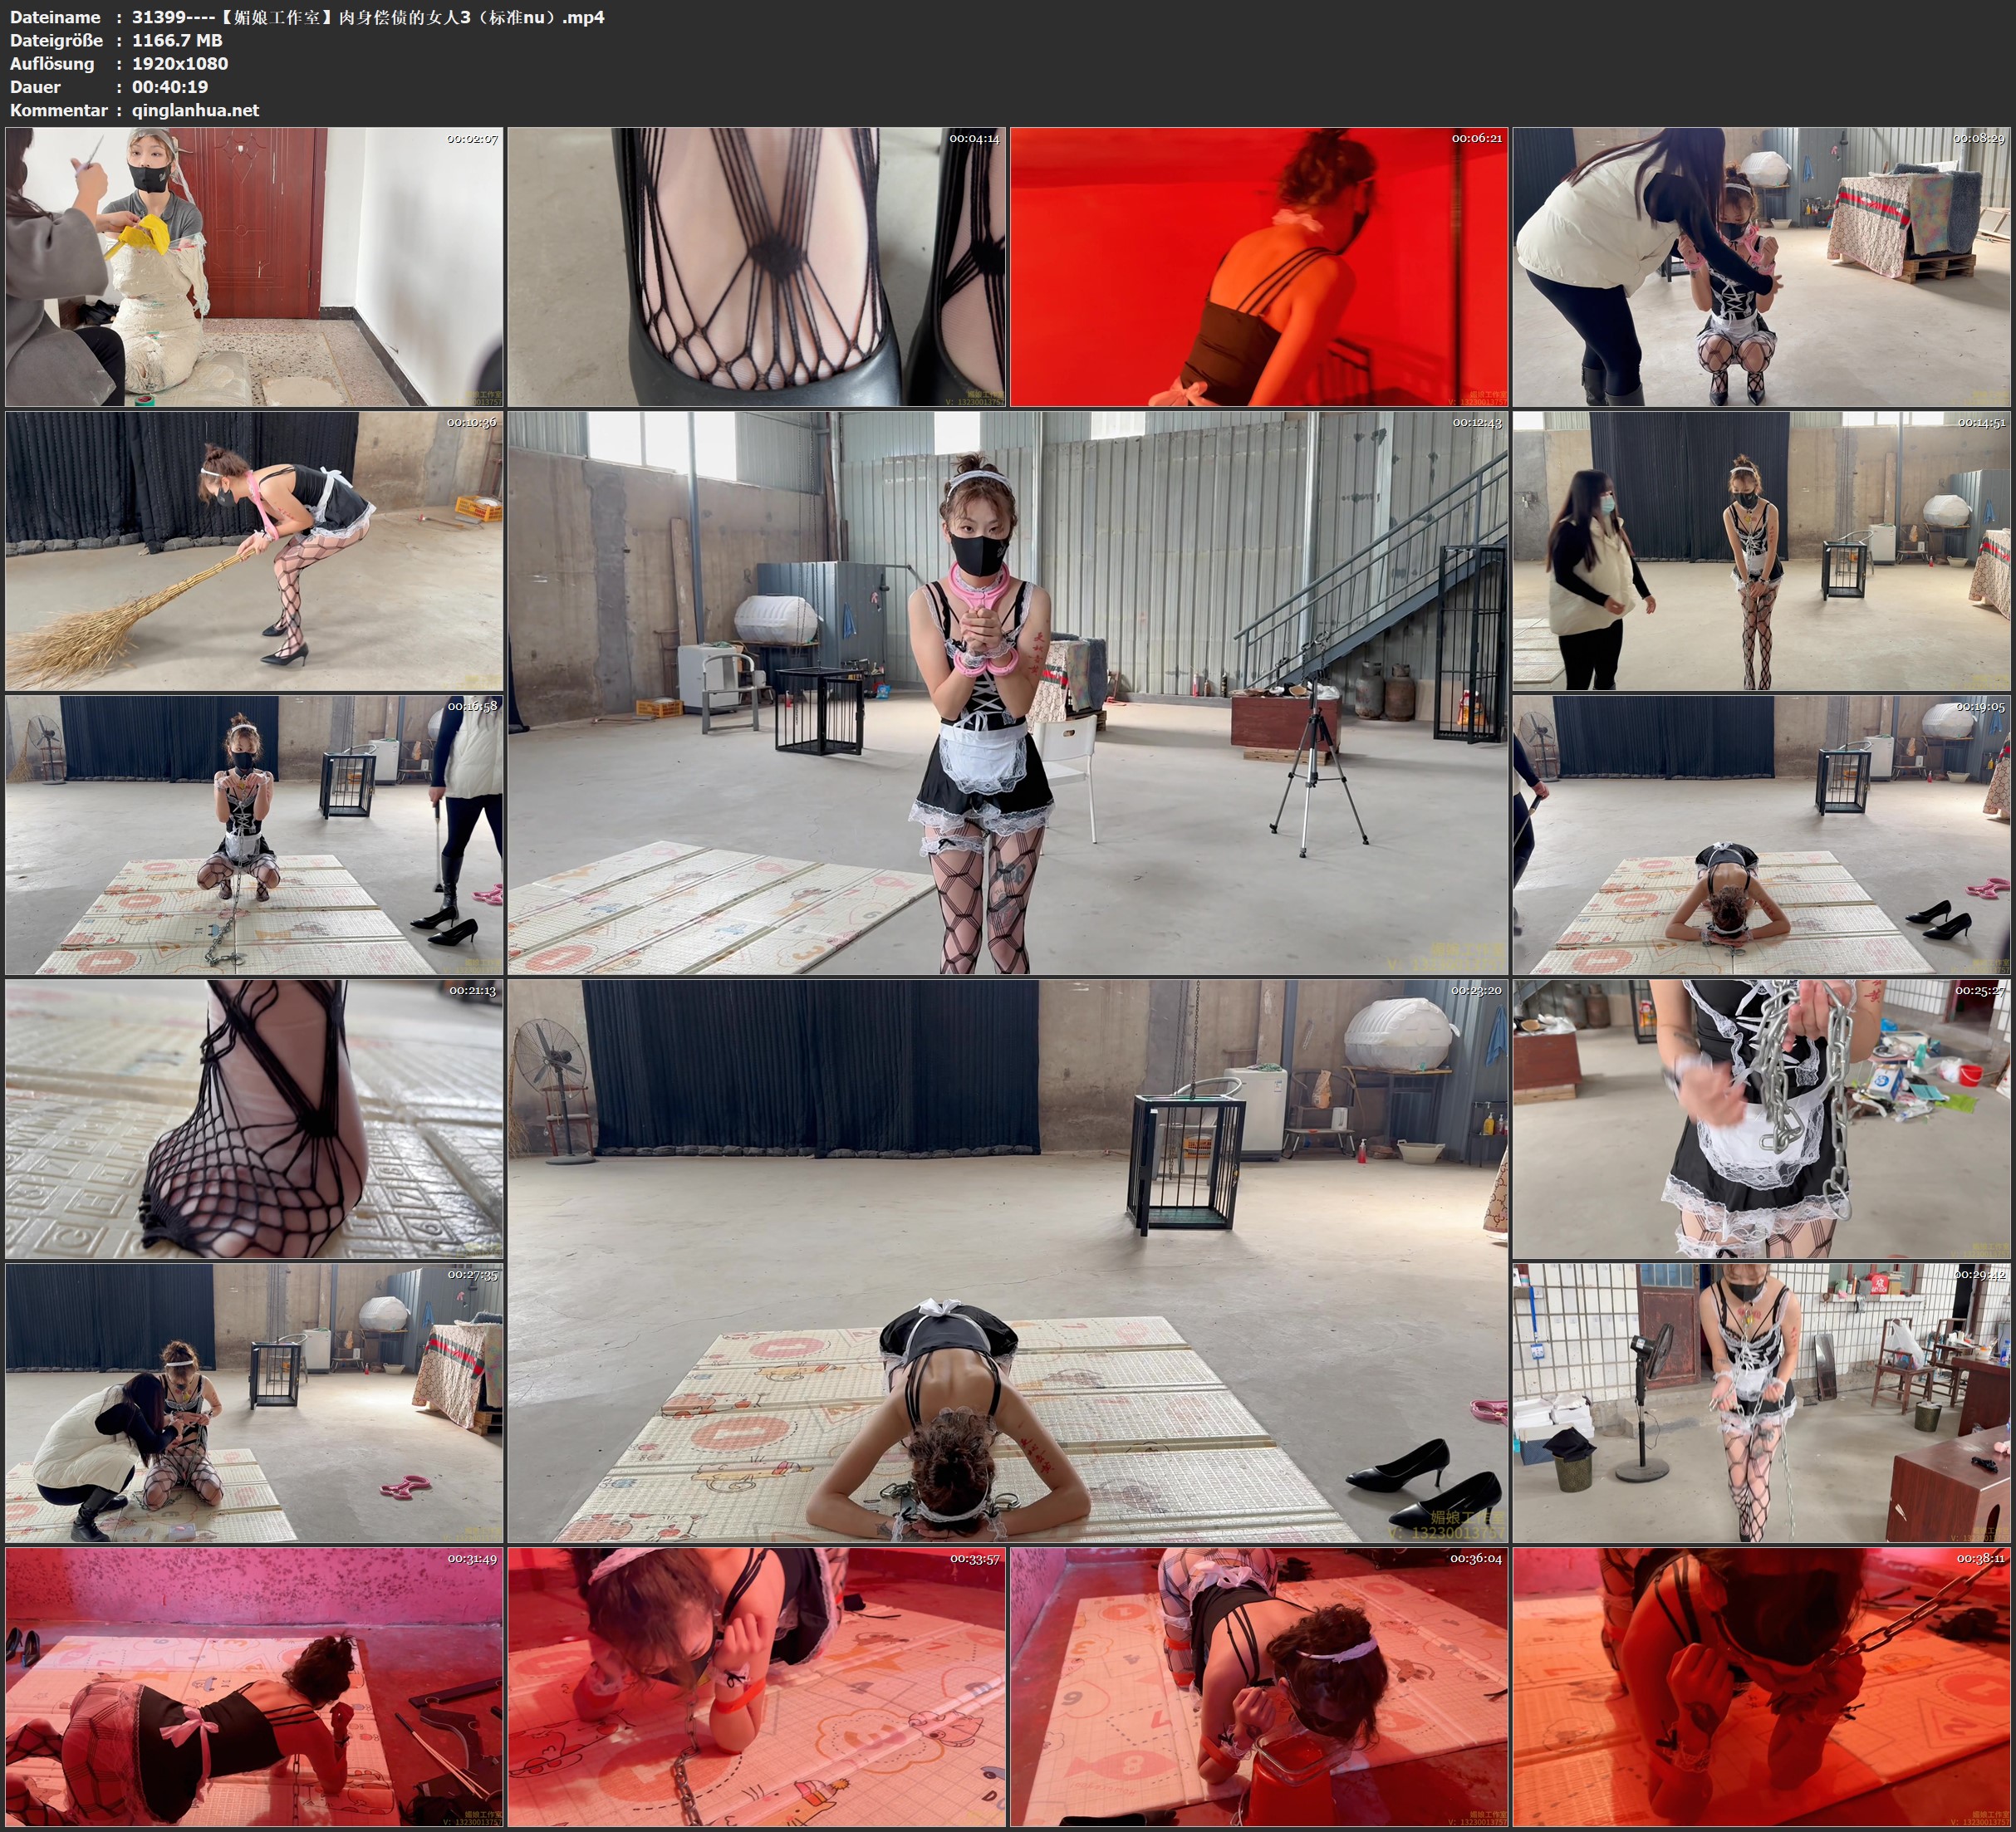
Task: Click the frame timestamped 00:36:04
Action: [x=1259, y=1687]
